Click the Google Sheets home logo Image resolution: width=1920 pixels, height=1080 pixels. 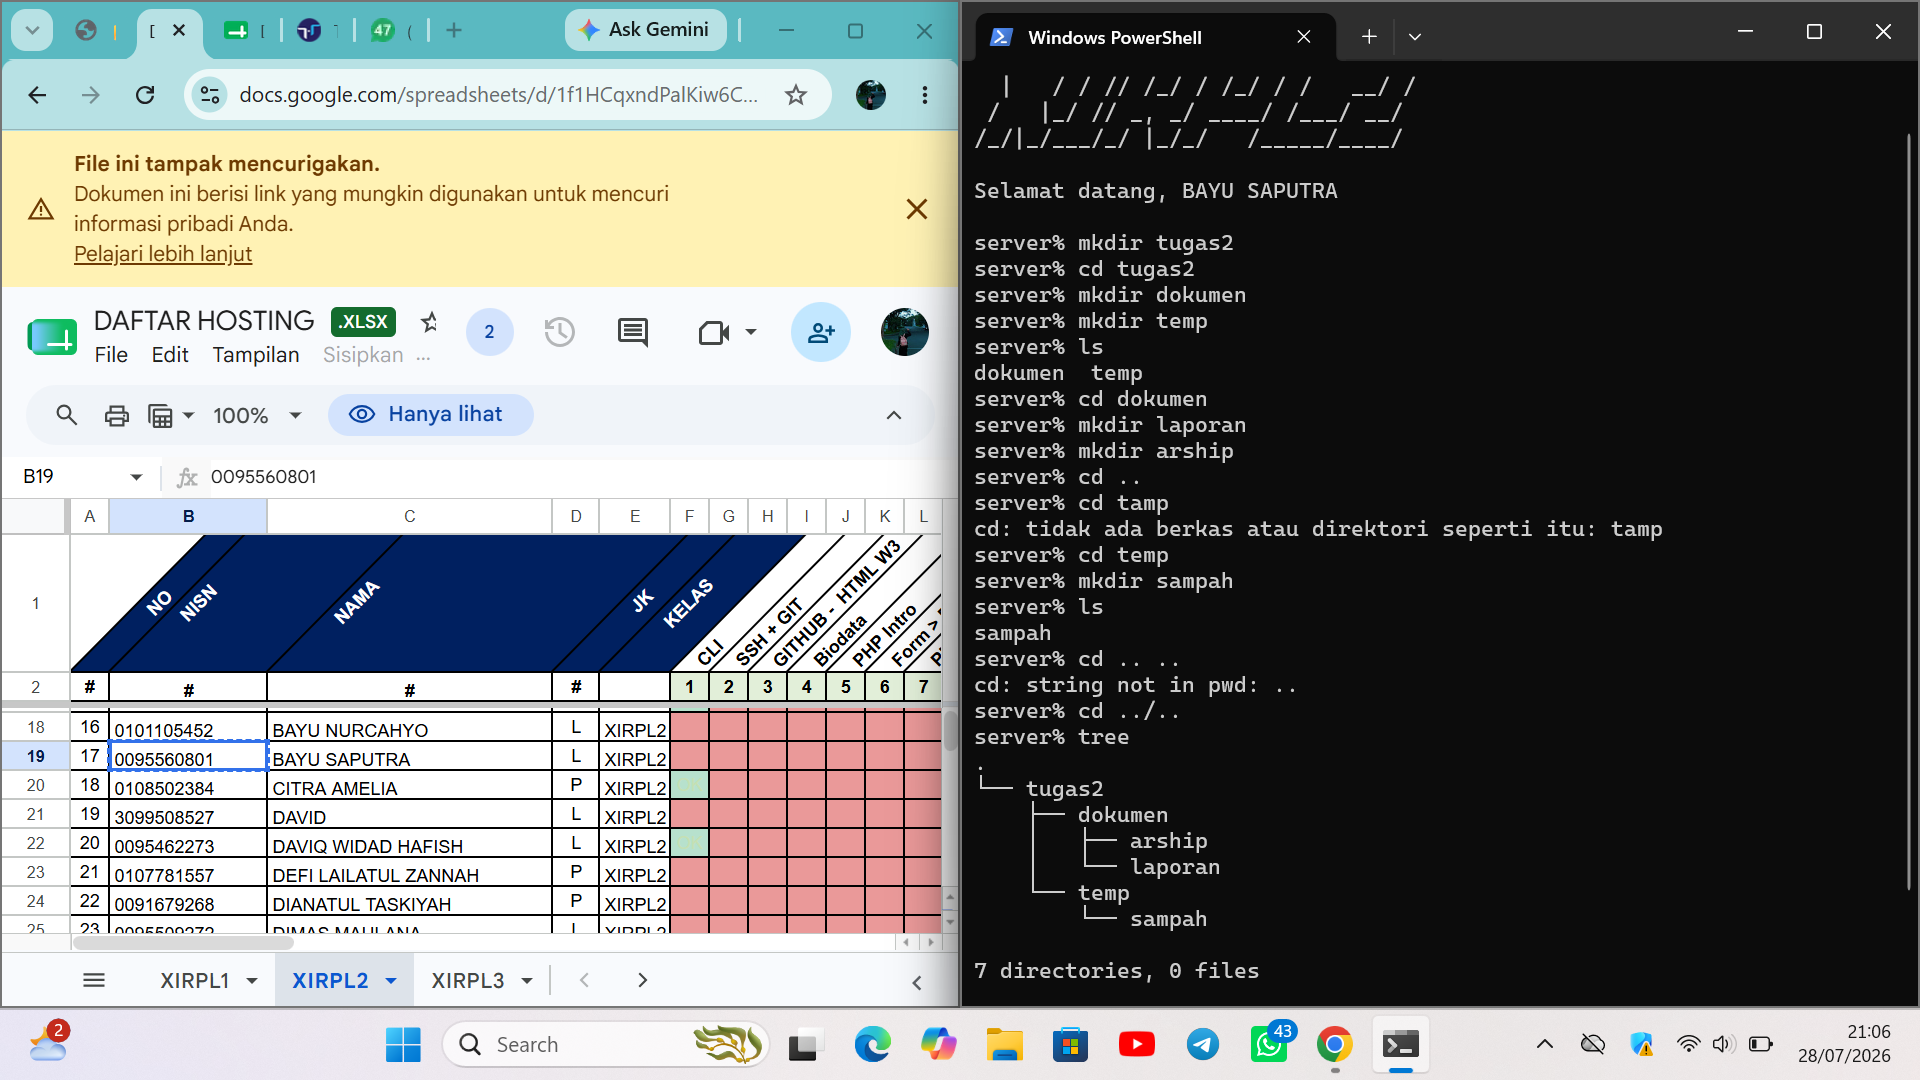52,337
